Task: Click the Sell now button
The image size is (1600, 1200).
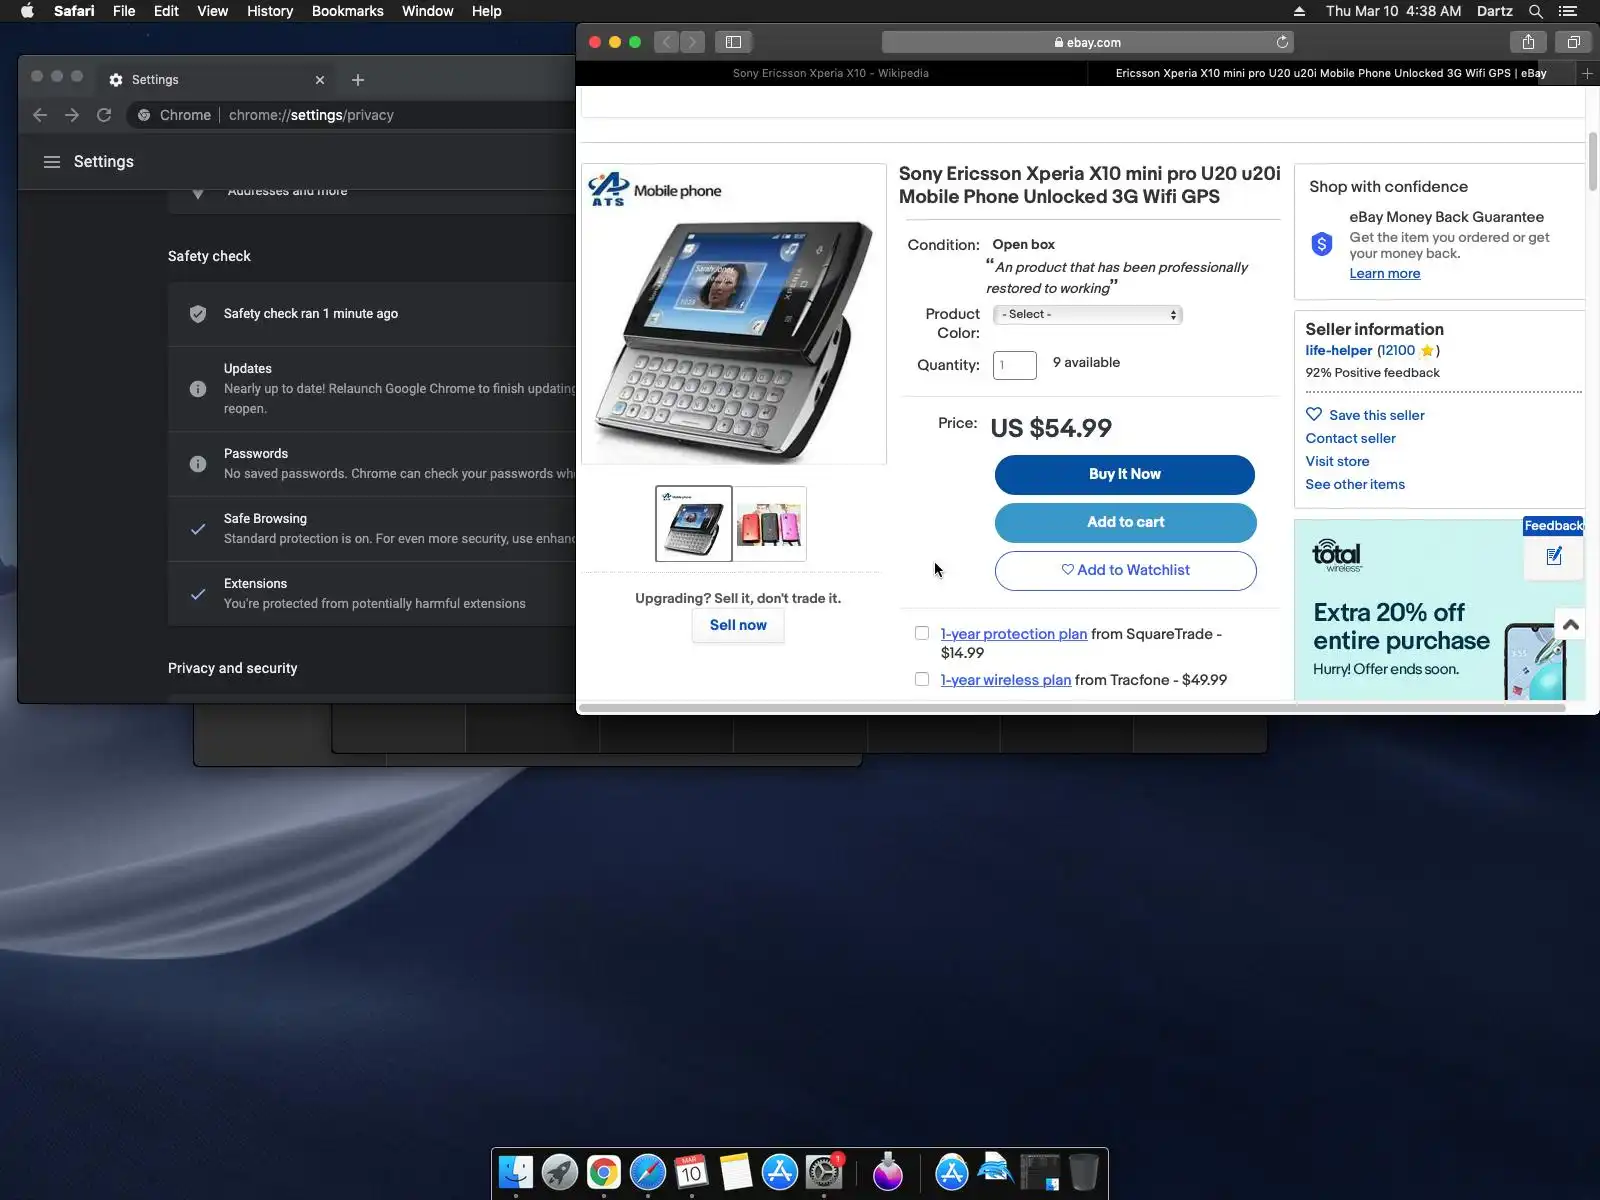Action: pyautogui.click(x=738, y=625)
